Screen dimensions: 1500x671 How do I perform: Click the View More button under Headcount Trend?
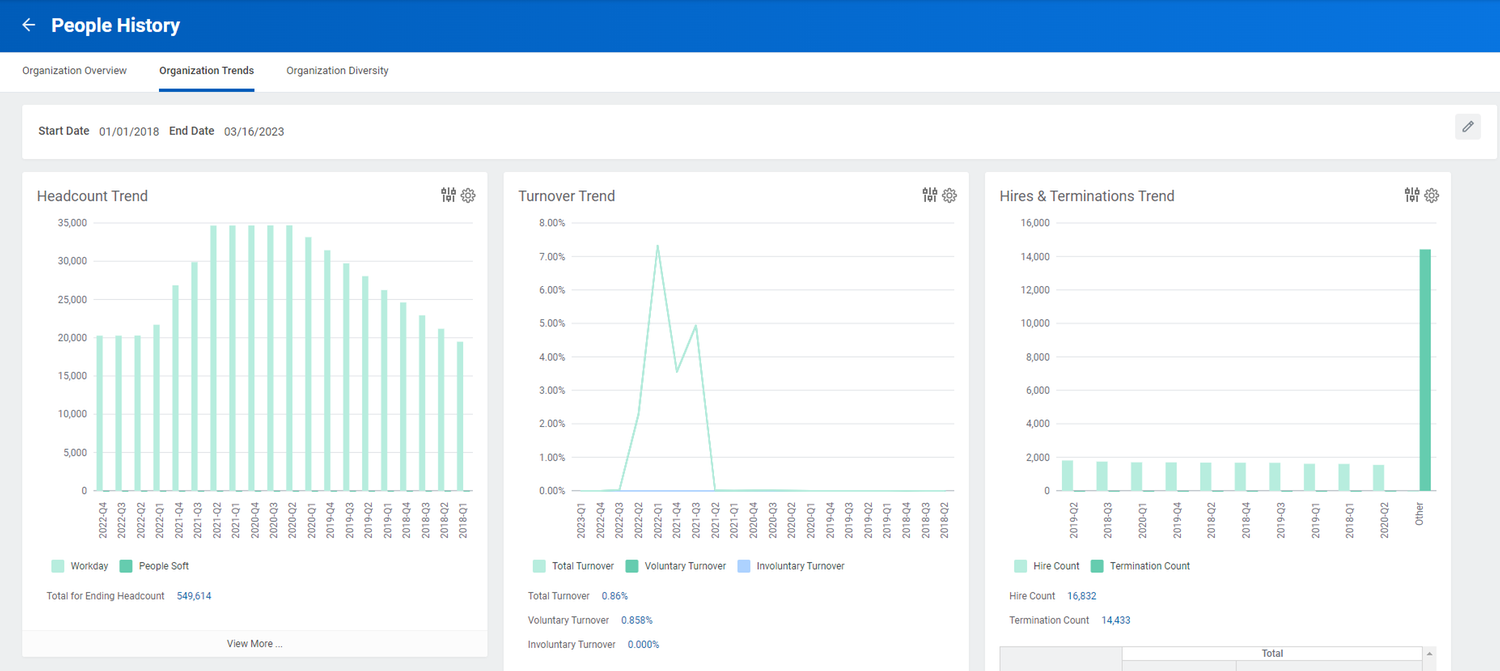pos(254,644)
